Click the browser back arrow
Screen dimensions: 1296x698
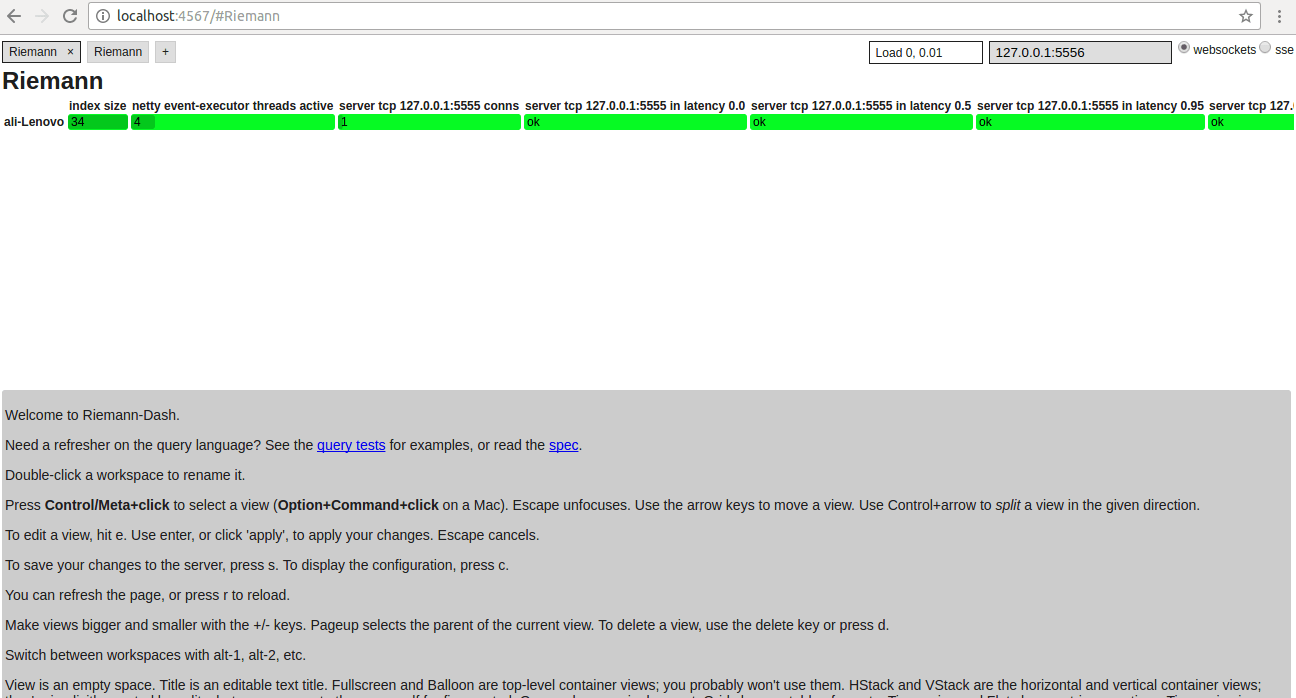tap(14, 16)
